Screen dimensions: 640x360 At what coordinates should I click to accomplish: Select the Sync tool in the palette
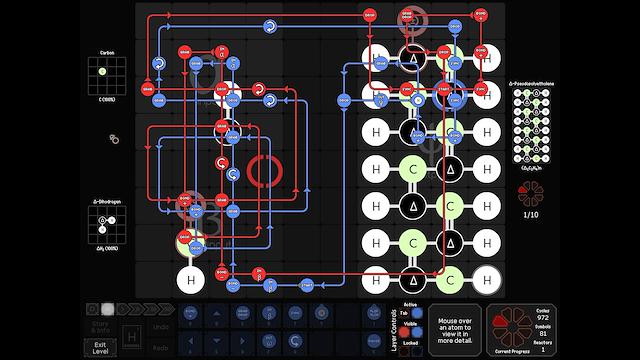point(295,314)
